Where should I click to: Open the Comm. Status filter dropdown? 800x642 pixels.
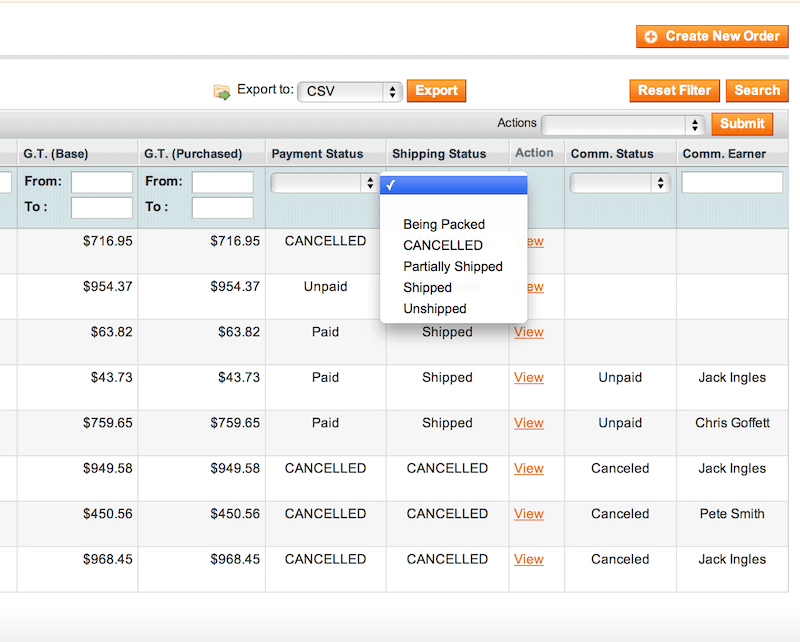click(x=619, y=183)
